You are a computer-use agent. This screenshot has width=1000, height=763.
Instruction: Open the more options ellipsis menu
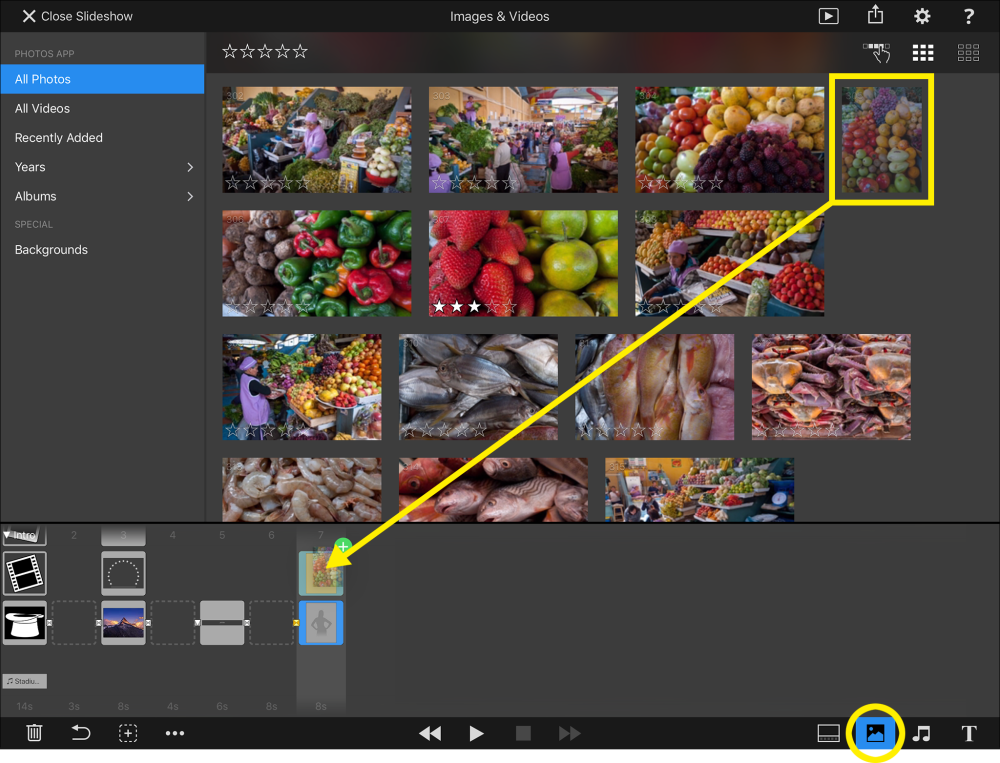[x=175, y=733]
